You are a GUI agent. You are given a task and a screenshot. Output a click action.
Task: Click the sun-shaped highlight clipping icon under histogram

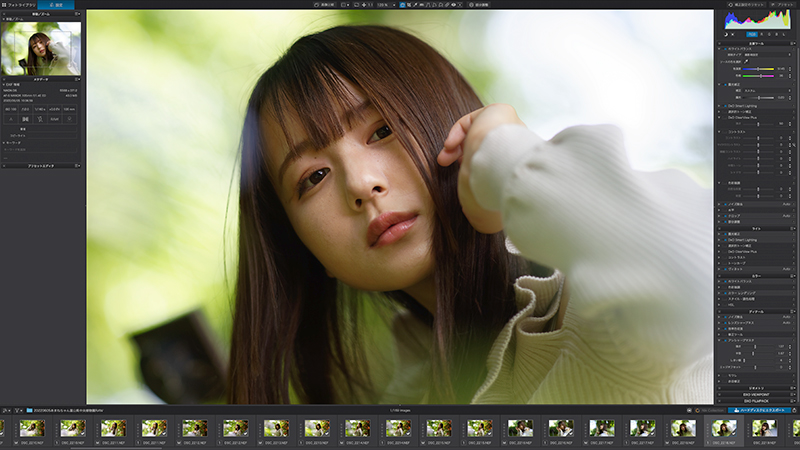click(x=733, y=35)
